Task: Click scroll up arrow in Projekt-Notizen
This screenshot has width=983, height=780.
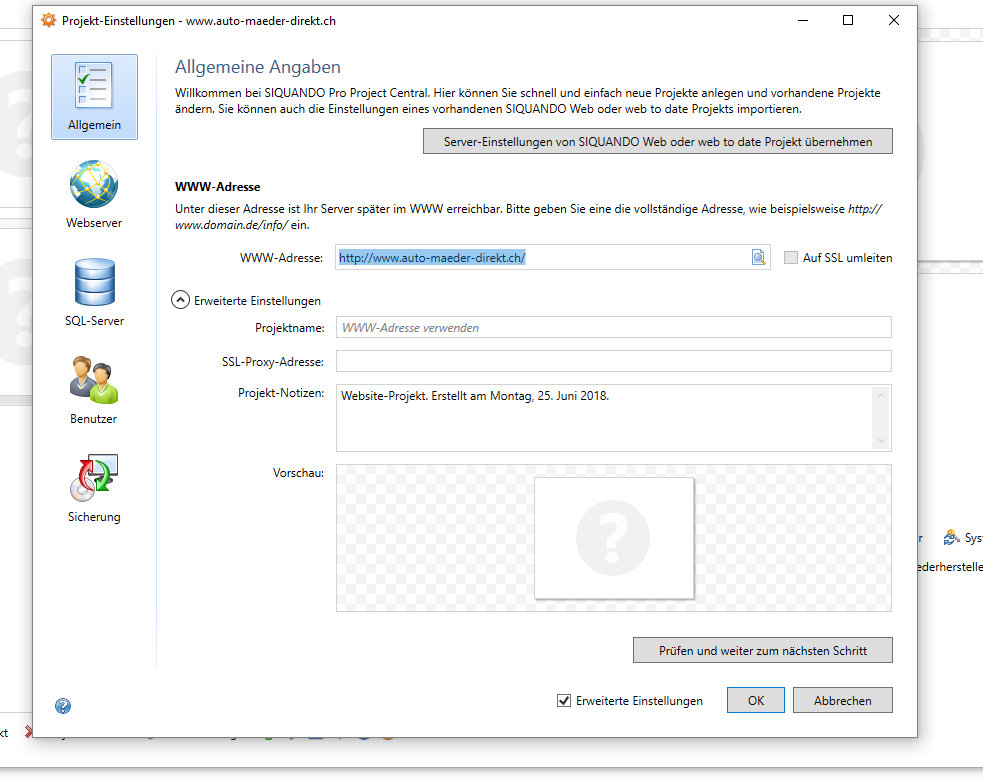Action: [881, 395]
